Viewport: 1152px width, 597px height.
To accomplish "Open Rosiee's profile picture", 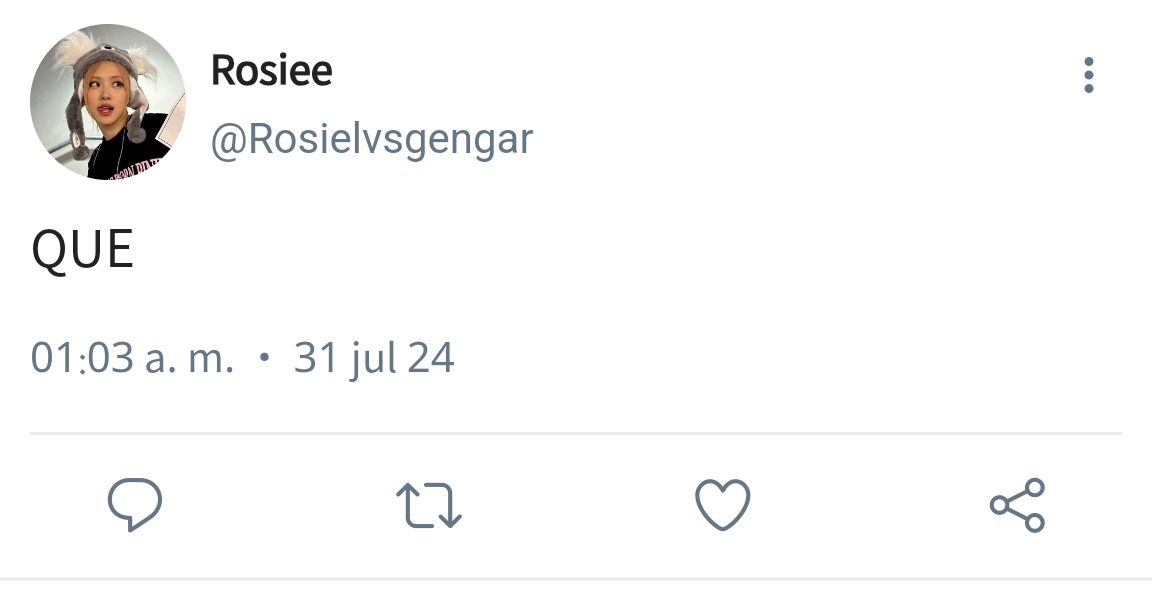I will 108,102.
